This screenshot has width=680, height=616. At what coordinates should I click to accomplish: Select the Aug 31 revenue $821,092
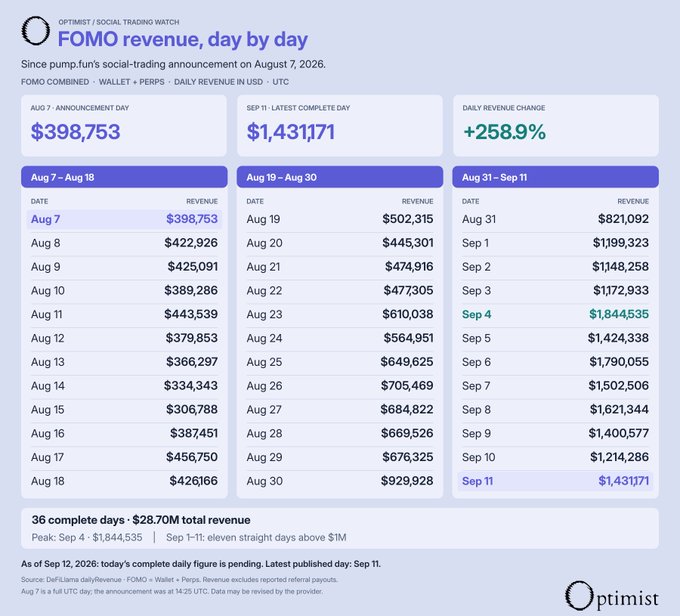click(623, 219)
